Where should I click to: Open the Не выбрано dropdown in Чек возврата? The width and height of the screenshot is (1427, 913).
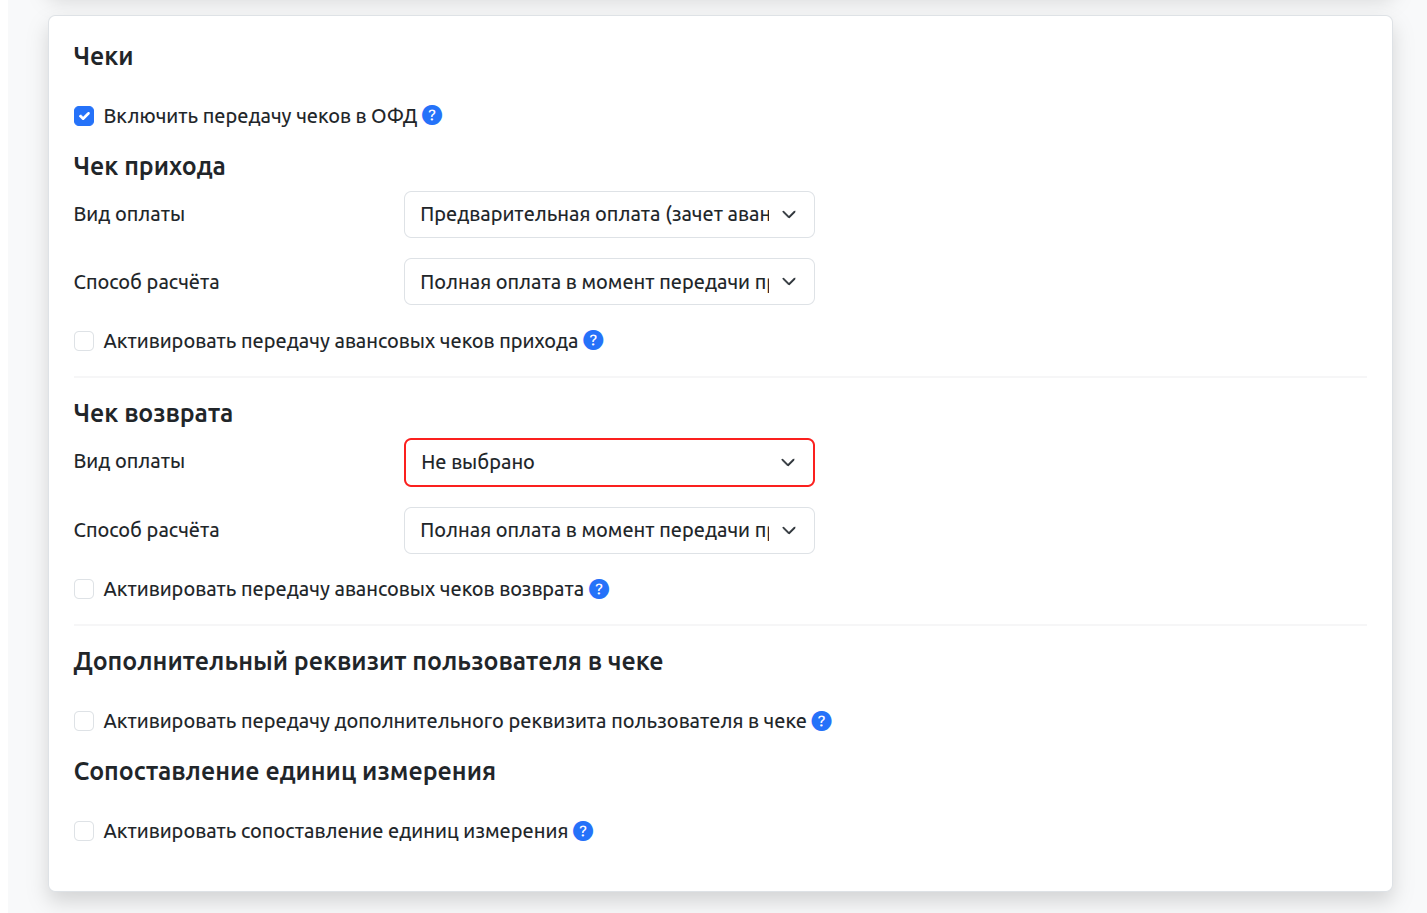click(x=608, y=462)
